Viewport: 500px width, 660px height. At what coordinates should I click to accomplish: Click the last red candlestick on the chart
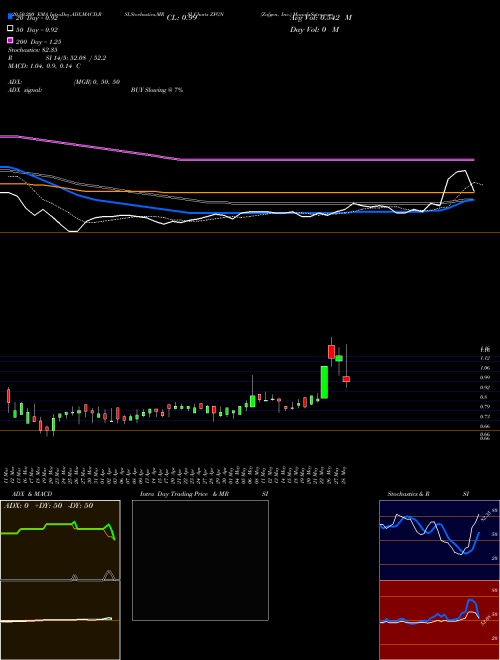[x=346, y=379]
